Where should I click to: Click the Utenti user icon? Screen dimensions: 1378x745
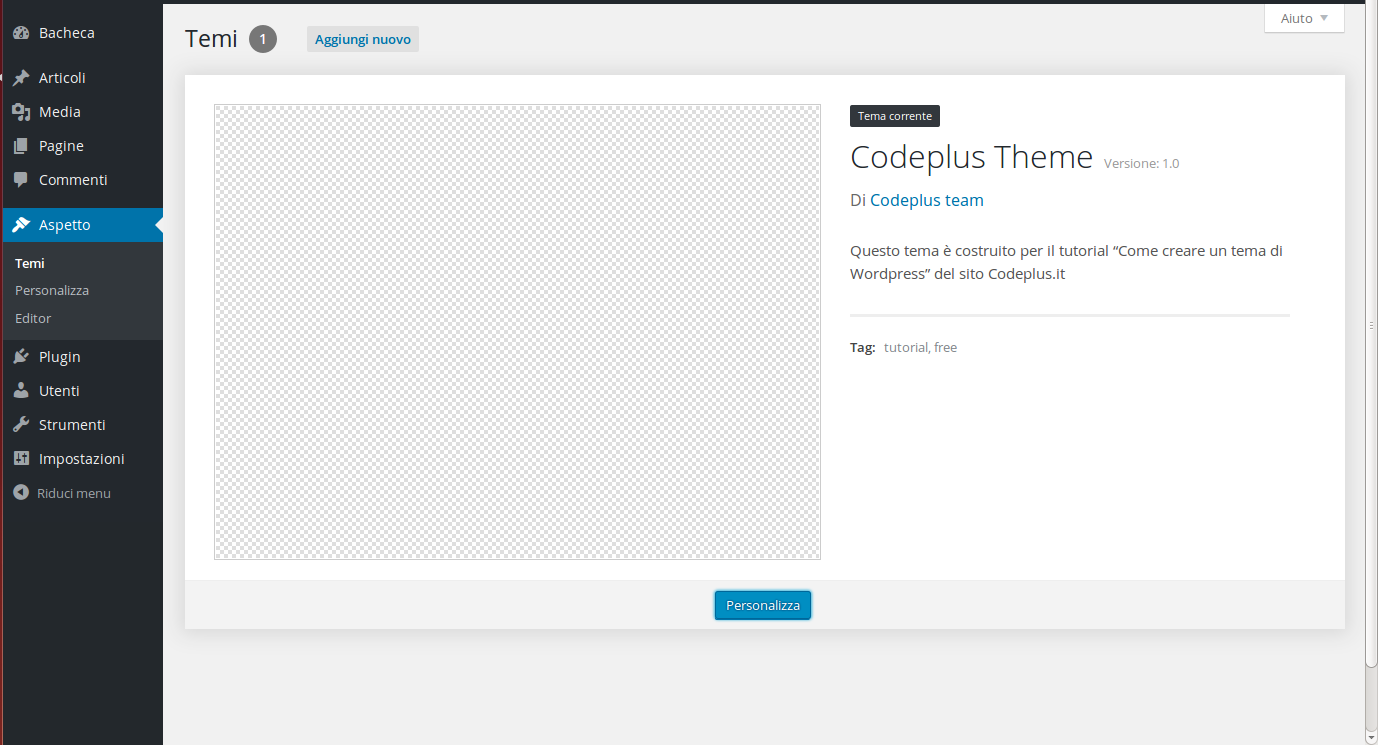[21, 391]
